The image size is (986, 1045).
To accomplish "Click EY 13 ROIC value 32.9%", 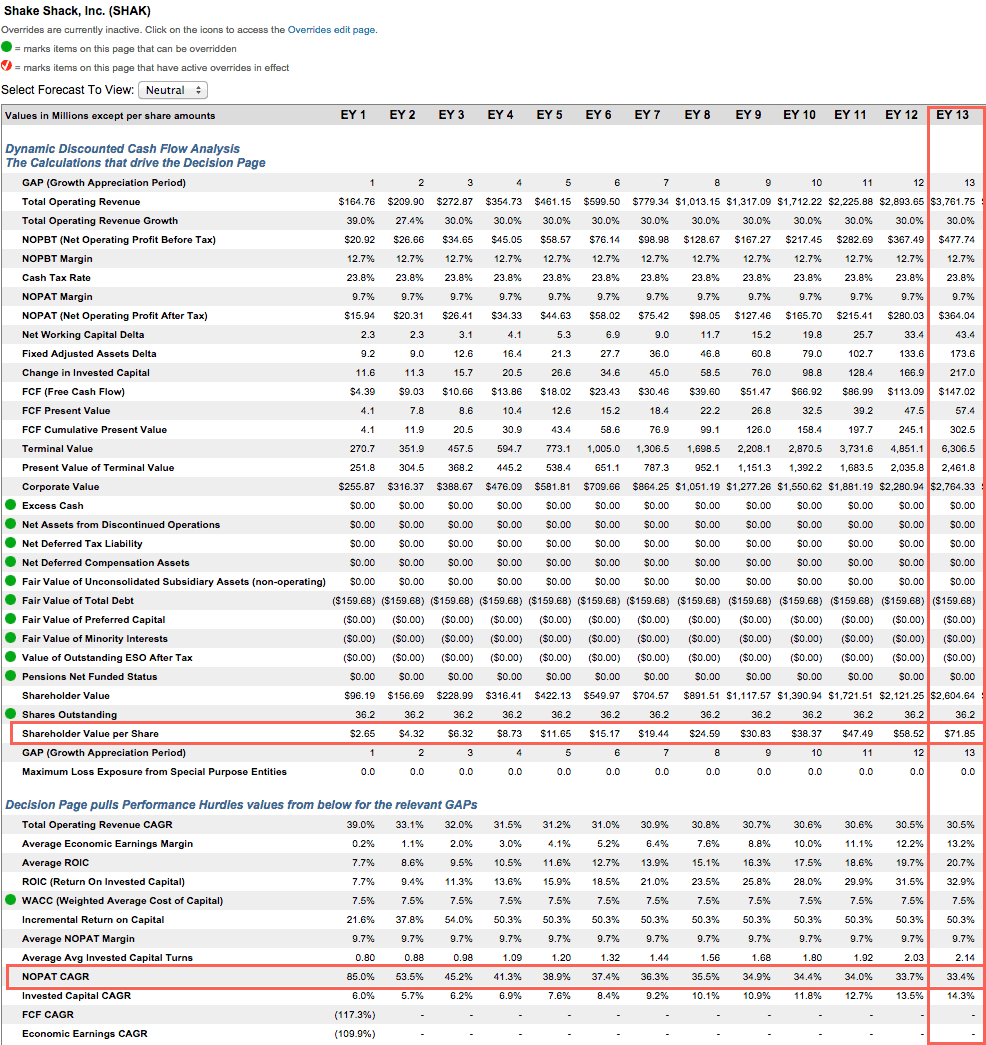I will 961,882.
